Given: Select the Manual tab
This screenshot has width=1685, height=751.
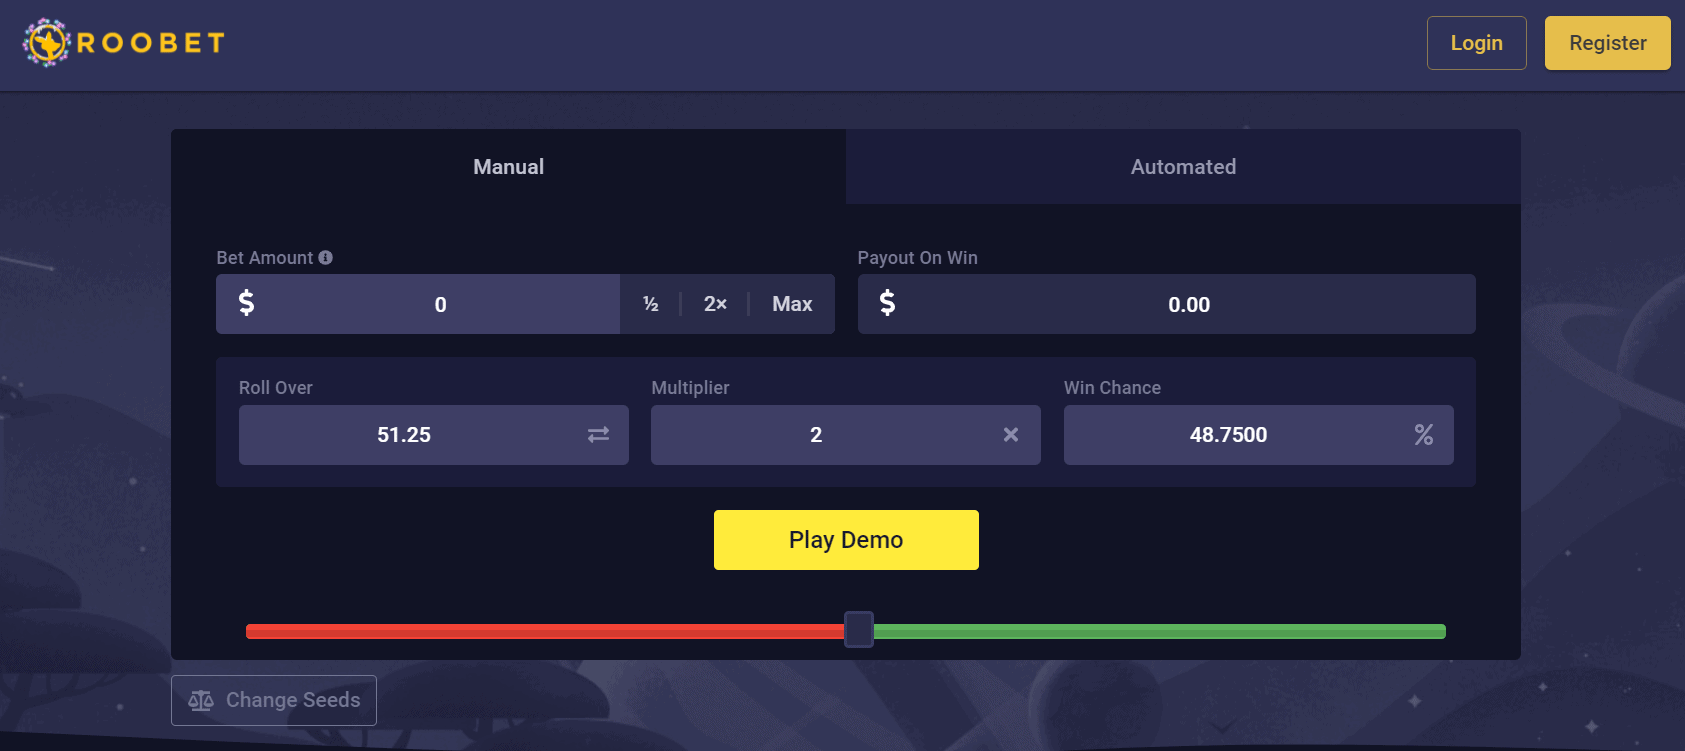Looking at the screenshot, I should coord(508,167).
